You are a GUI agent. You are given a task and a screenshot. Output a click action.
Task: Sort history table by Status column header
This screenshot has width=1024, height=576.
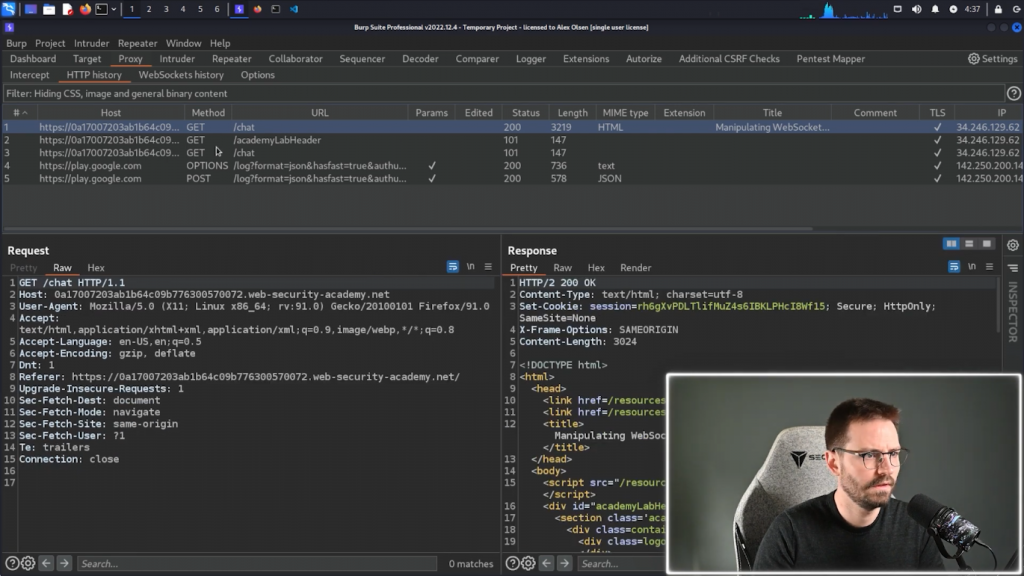[525, 113]
